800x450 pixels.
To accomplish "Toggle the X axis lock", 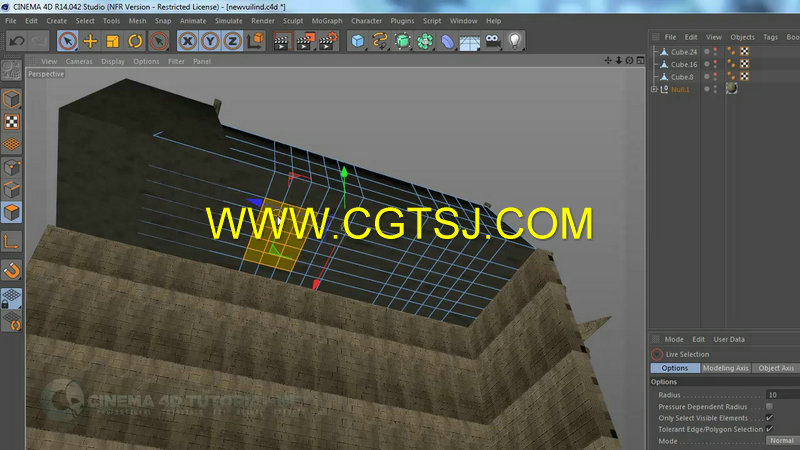I will pyautogui.click(x=188, y=41).
